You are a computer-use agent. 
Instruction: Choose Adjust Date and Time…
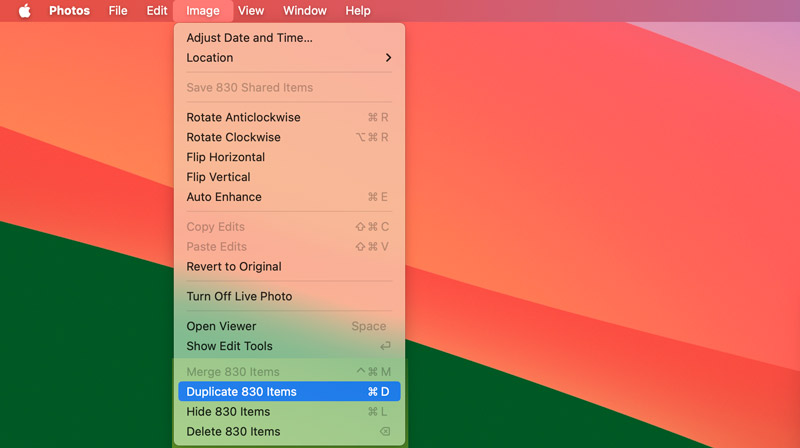coord(289,38)
